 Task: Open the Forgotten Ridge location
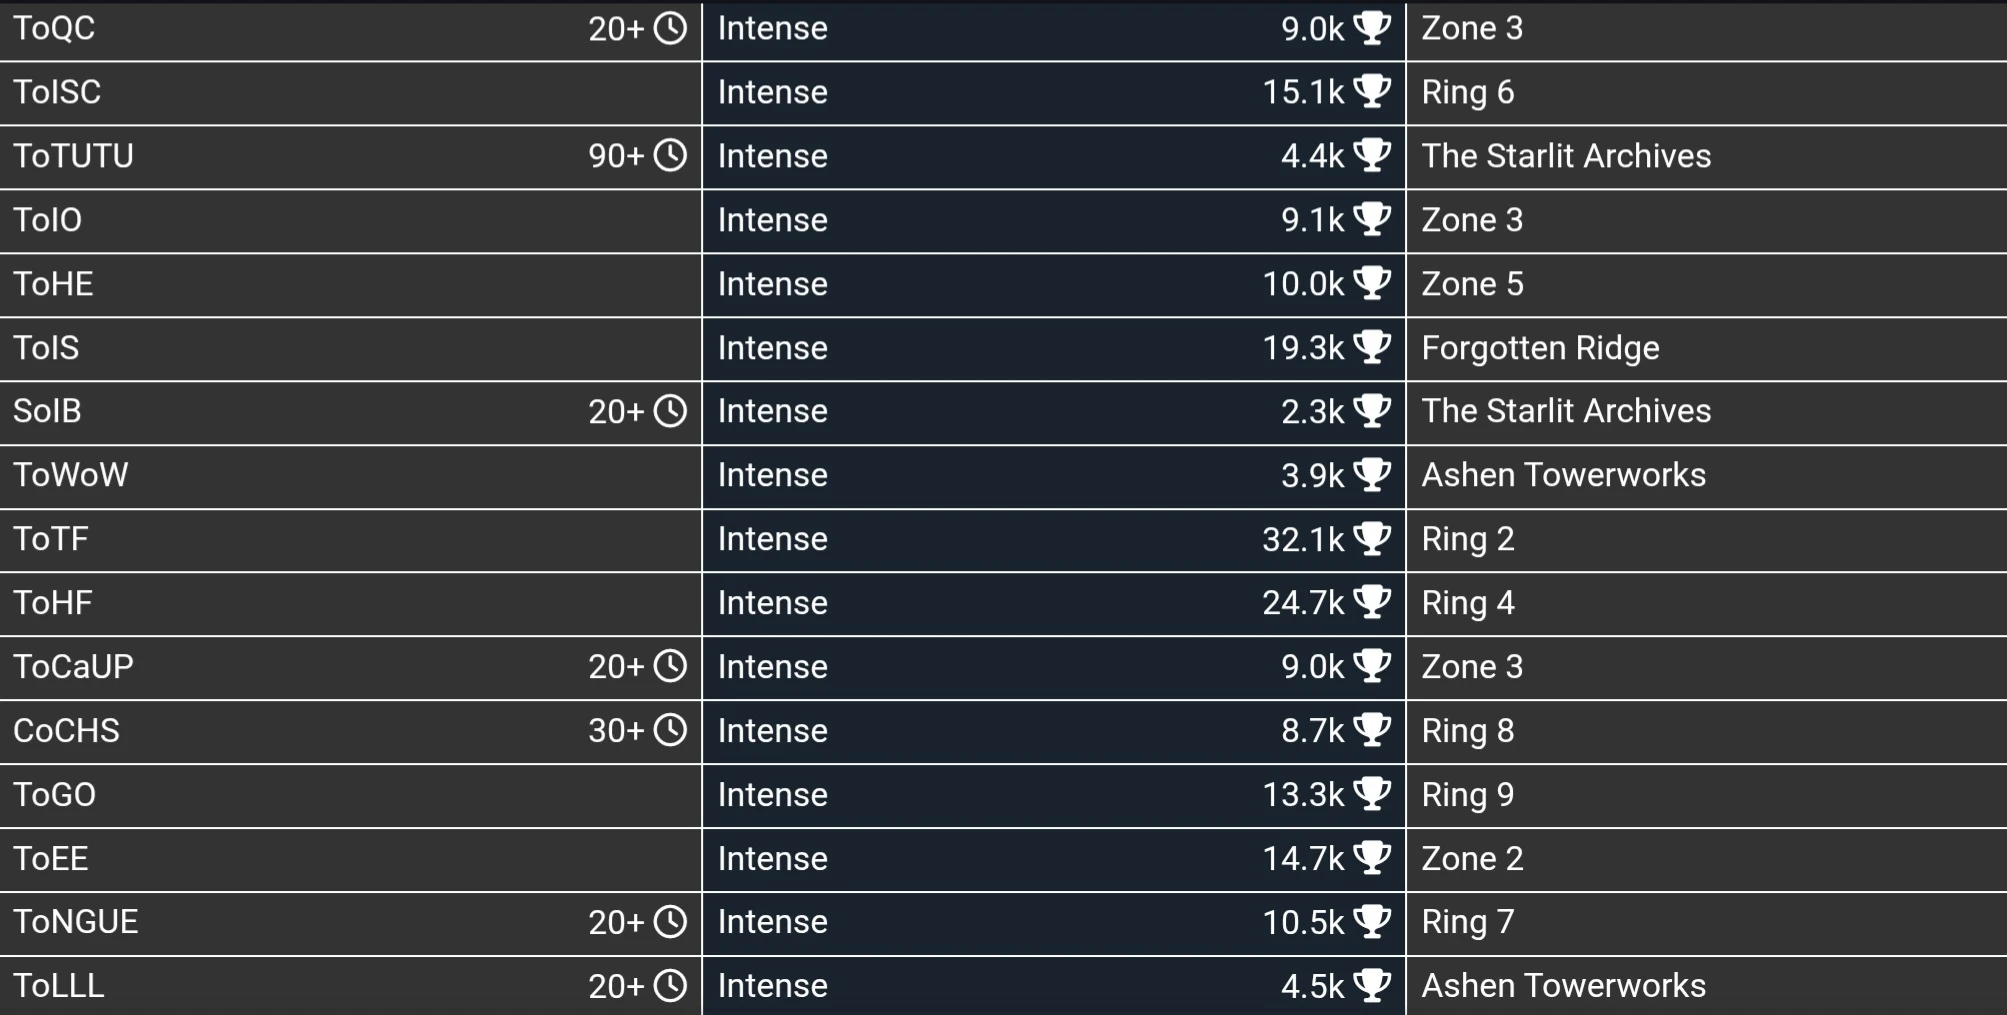[x=1540, y=348]
